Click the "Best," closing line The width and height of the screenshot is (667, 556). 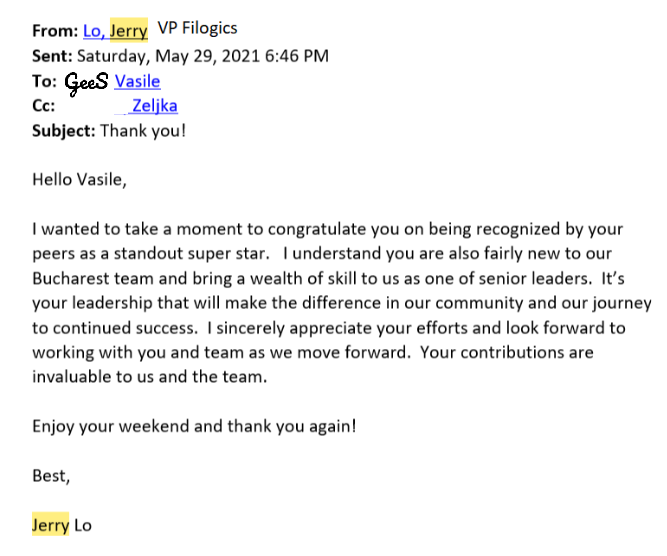(x=51, y=476)
